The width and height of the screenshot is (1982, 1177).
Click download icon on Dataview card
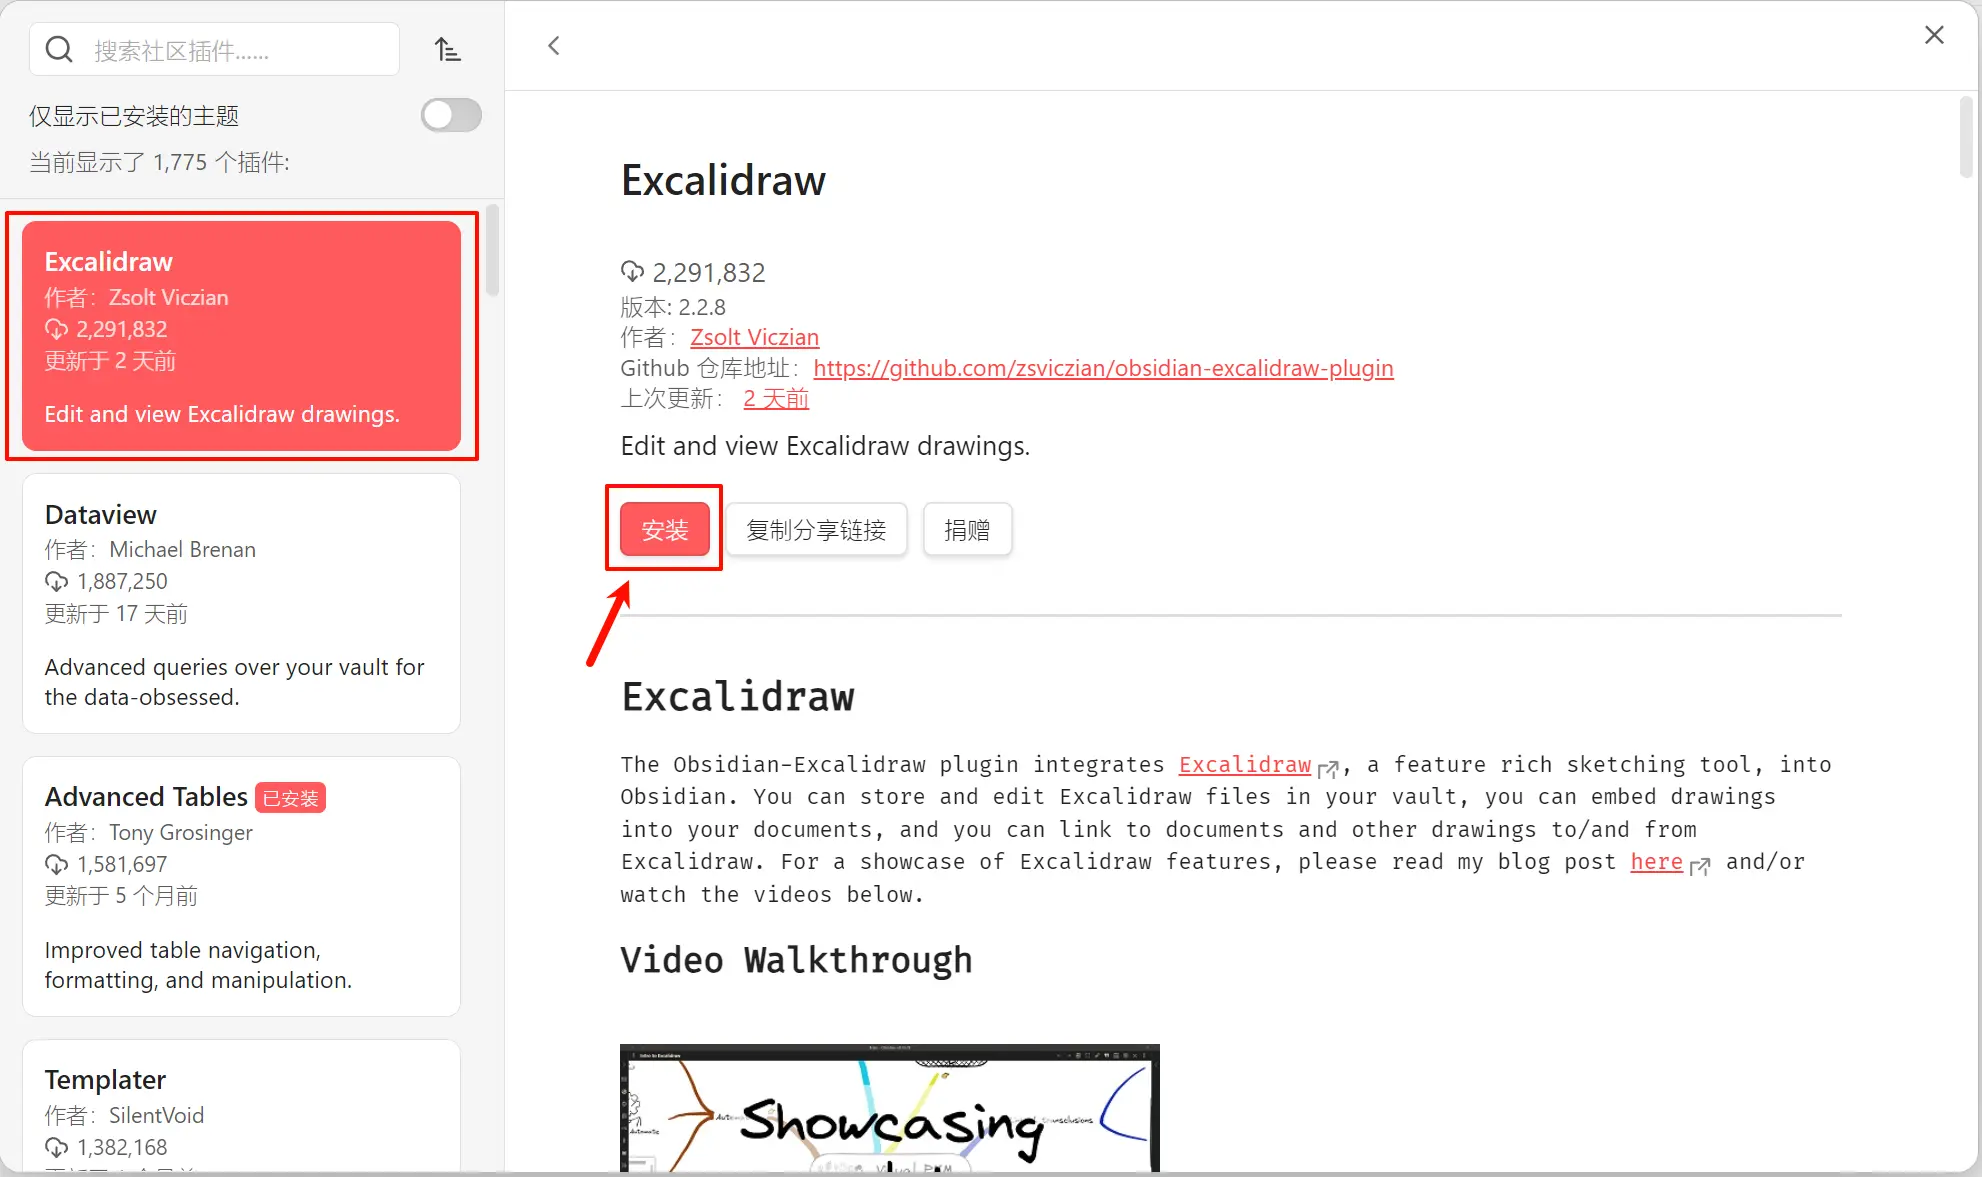[57, 581]
